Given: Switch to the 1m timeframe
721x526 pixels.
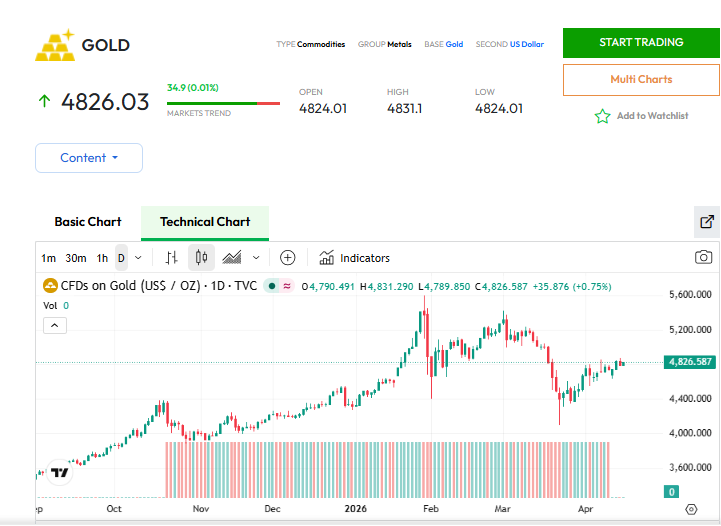Looking at the screenshot, I should click(48, 258).
